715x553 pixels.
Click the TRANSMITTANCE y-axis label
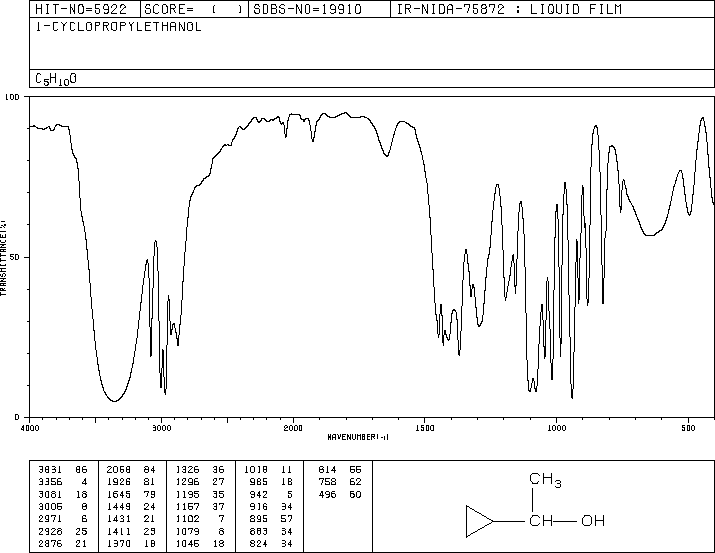[3, 258]
